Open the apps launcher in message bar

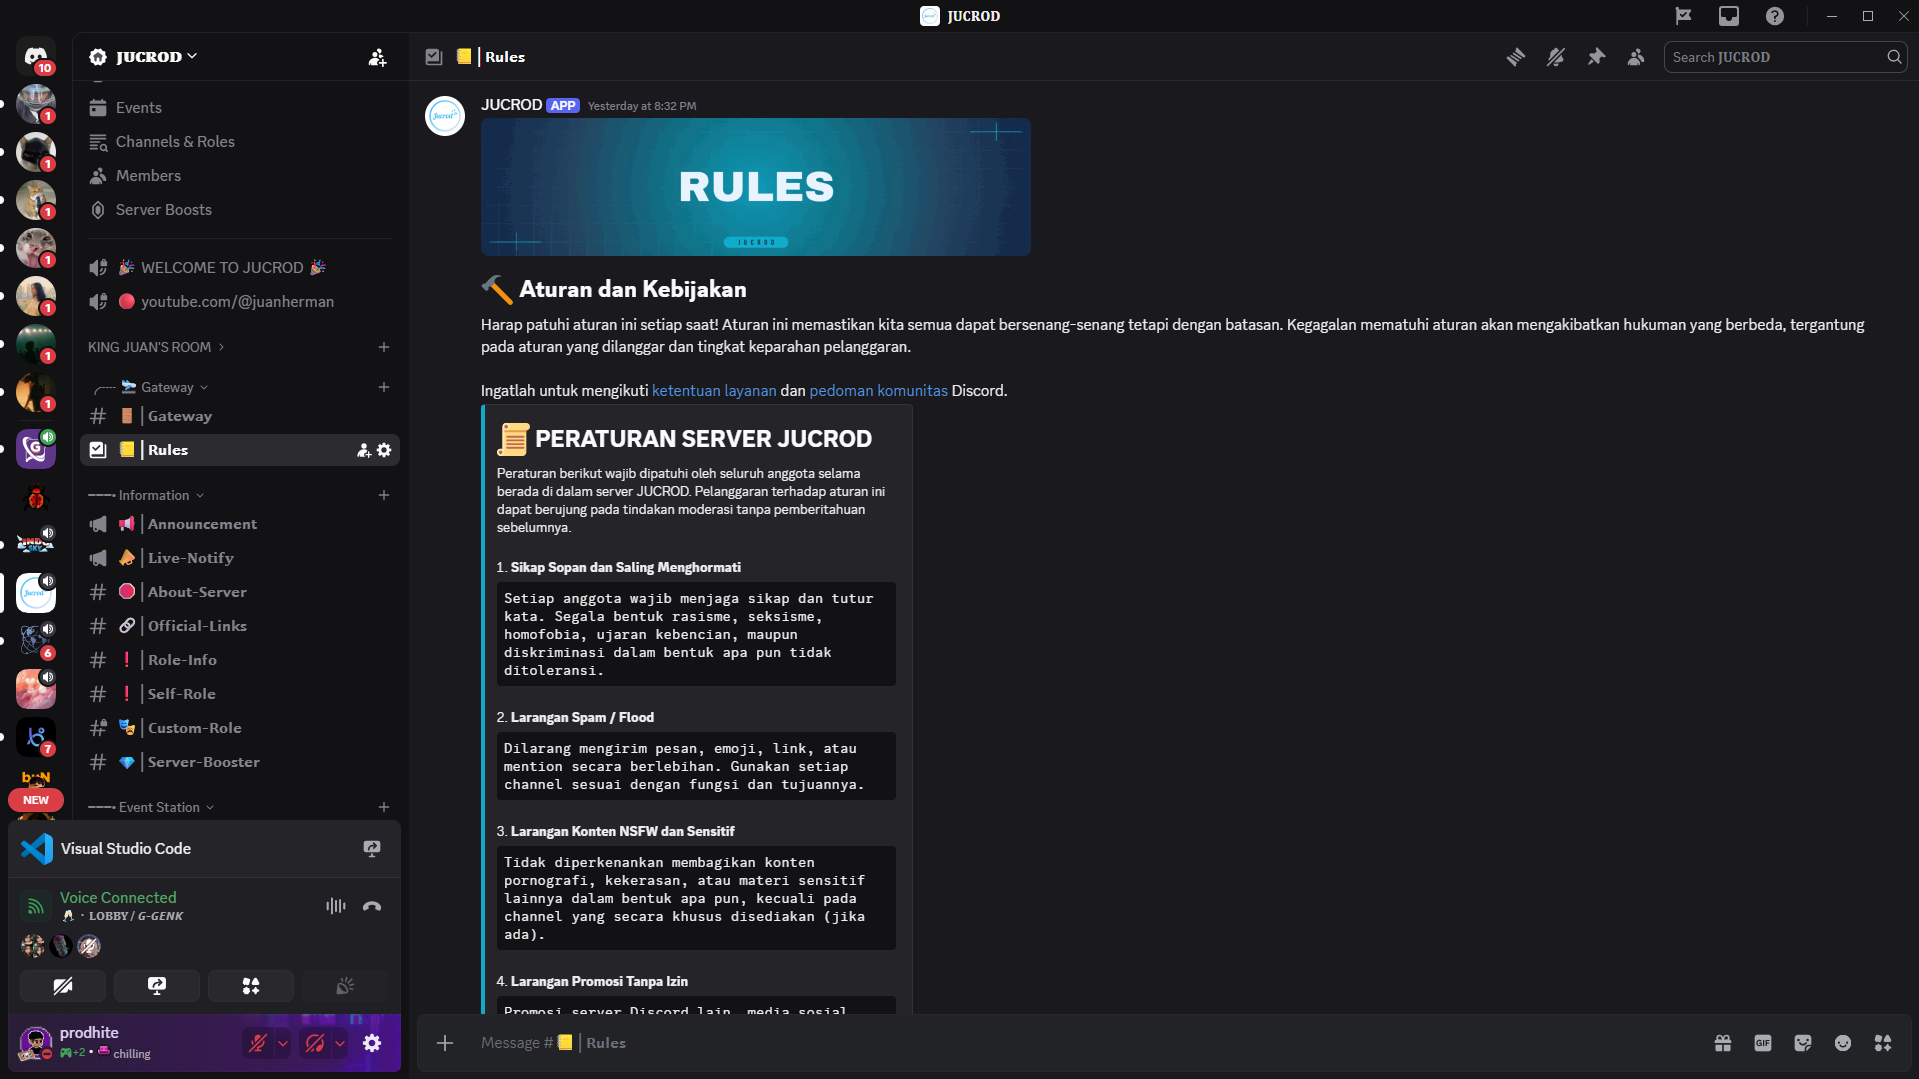coord(1883,1043)
